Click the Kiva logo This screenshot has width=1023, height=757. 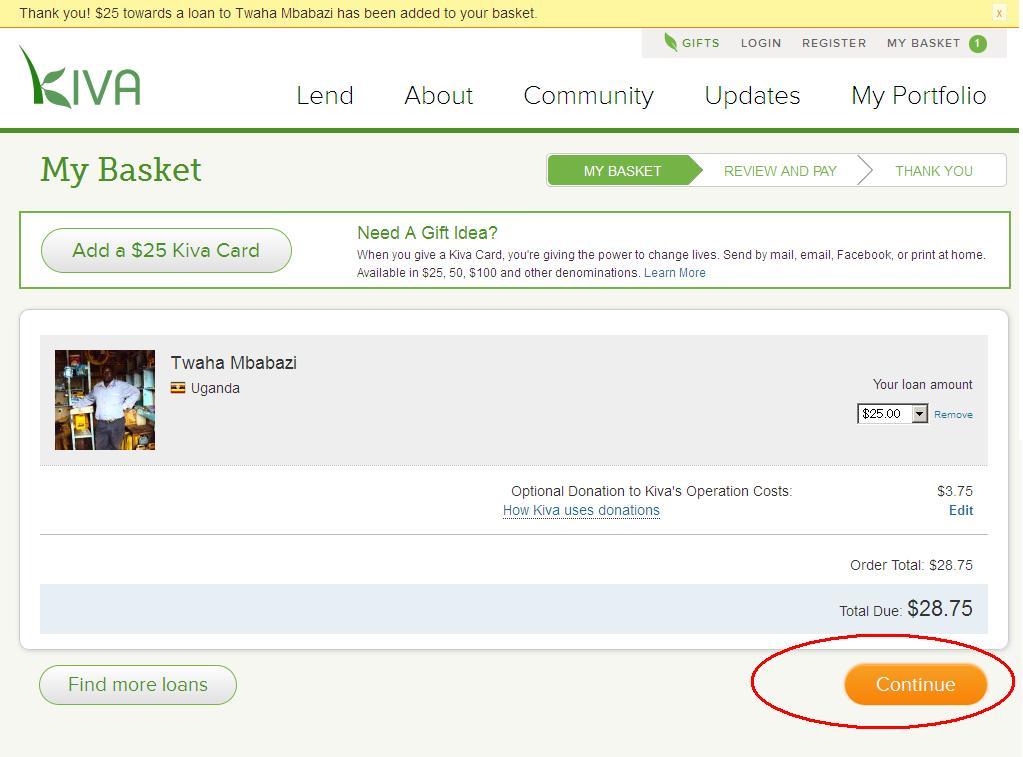click(80, 77)
